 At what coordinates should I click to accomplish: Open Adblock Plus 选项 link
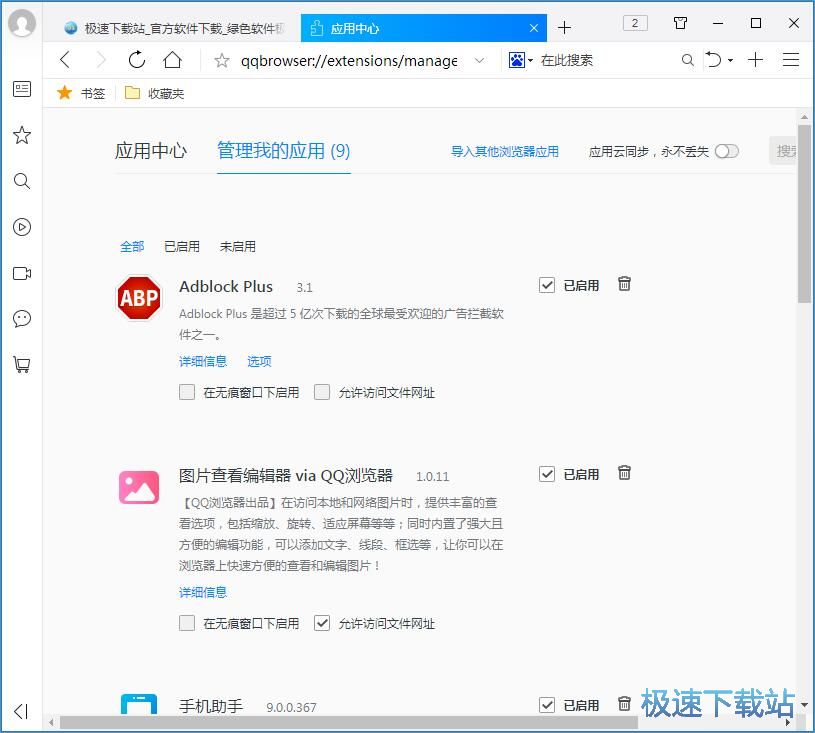pos(259,361)
